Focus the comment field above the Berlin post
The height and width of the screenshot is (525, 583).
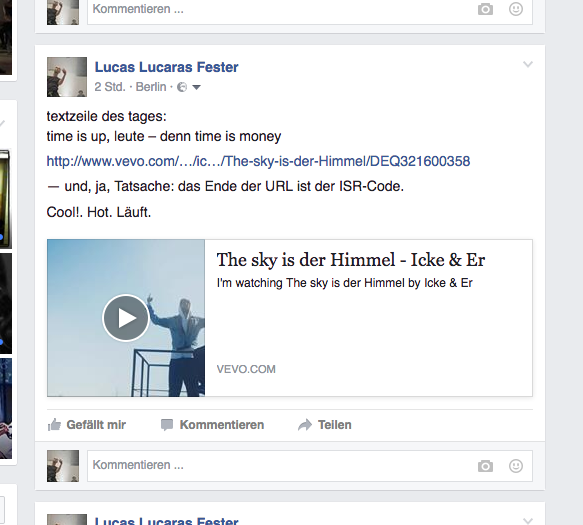(x=310, y=12)
